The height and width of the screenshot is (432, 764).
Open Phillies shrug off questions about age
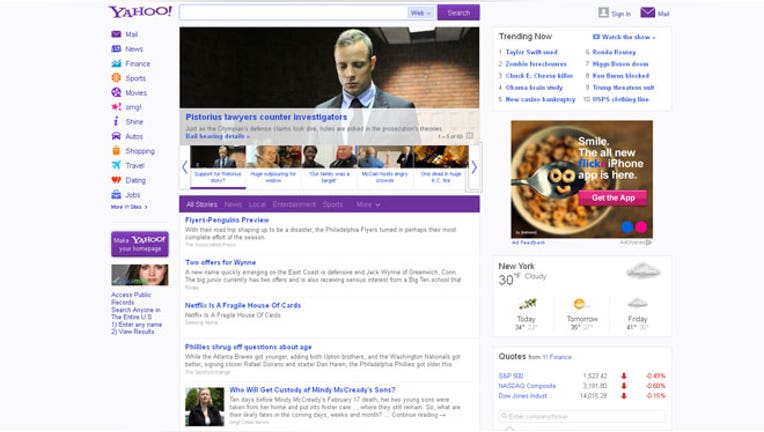tap(248, 347)
